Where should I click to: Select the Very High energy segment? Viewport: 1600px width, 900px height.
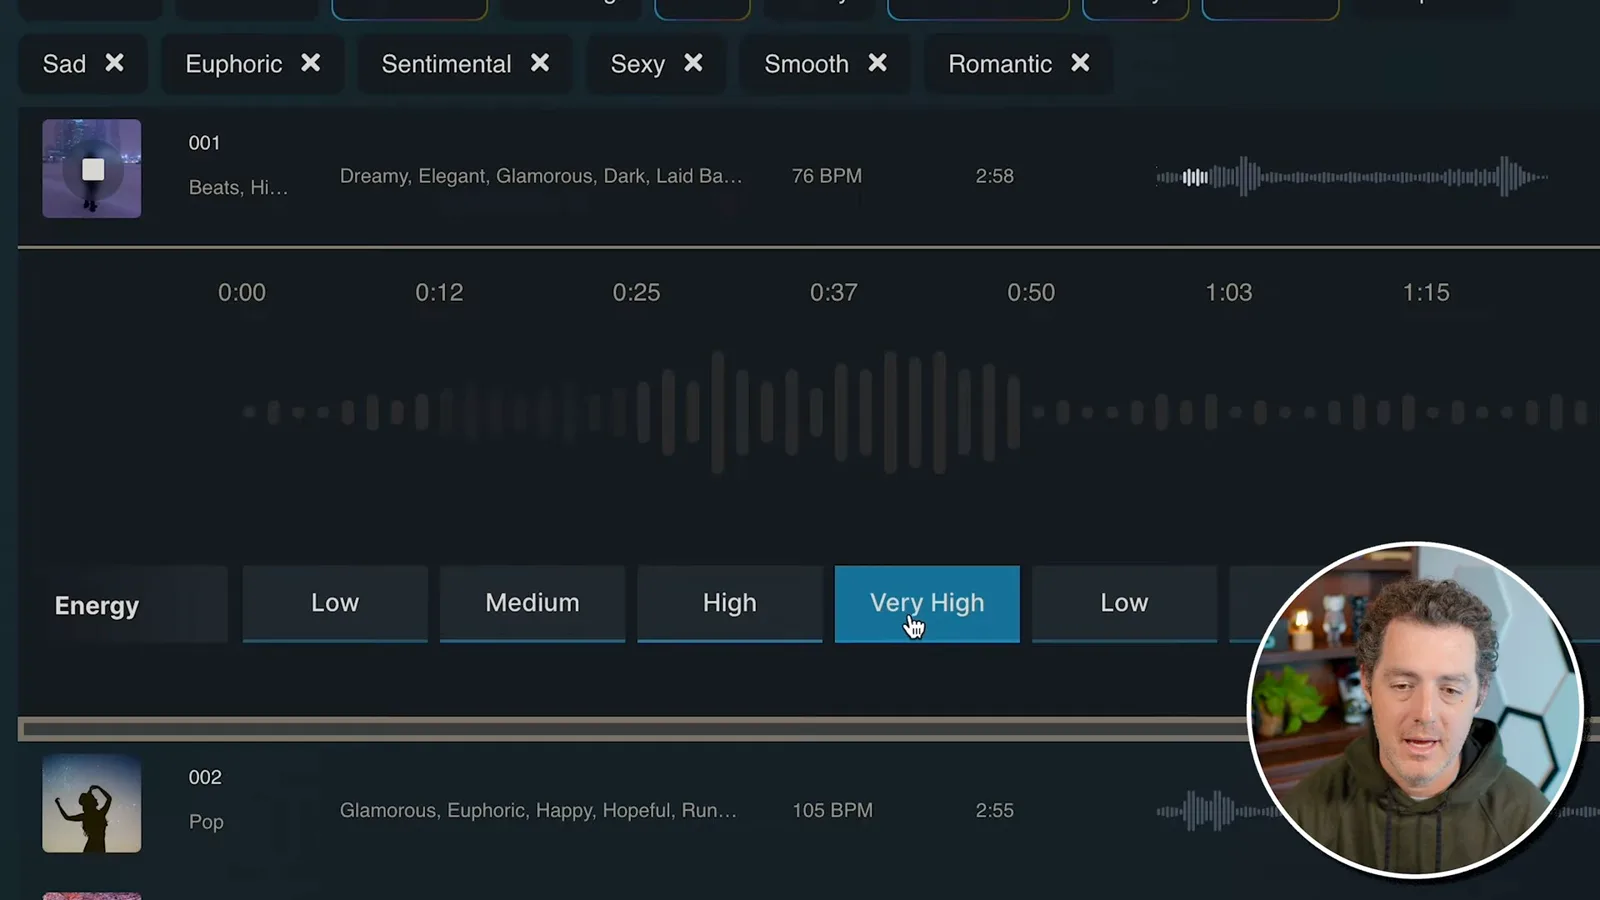coord(927,603)
